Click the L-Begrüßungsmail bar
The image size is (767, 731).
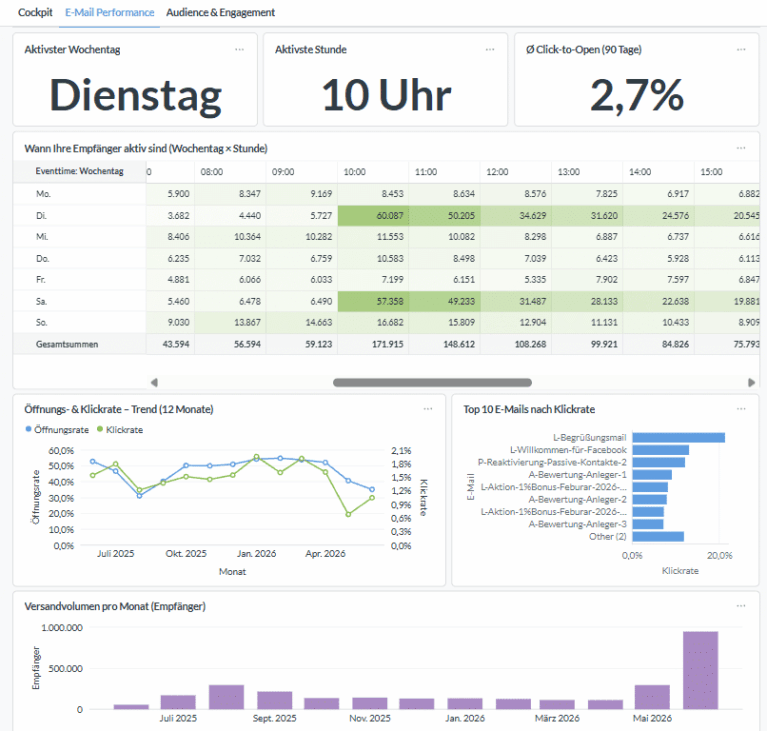(x=678, y=437)
